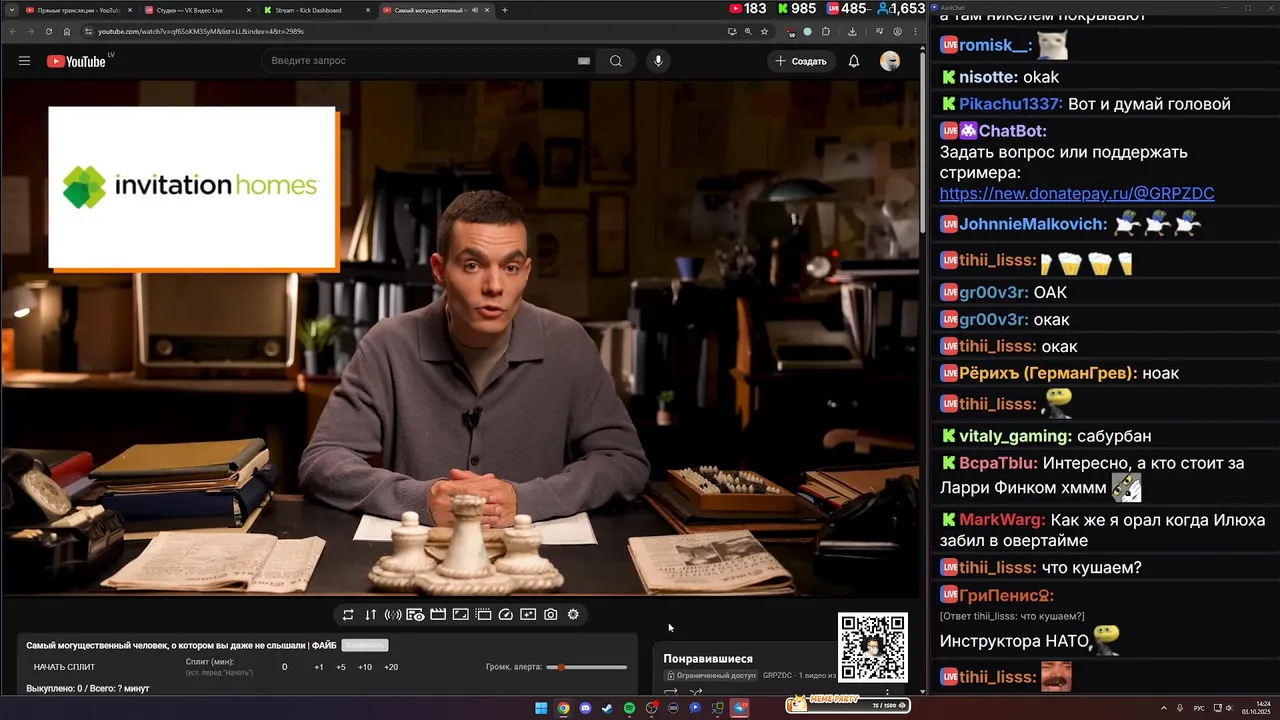Click the split minutes value 0
Image resolution: width=1280 pixels, height=720 pixels.
click(284, 667)
